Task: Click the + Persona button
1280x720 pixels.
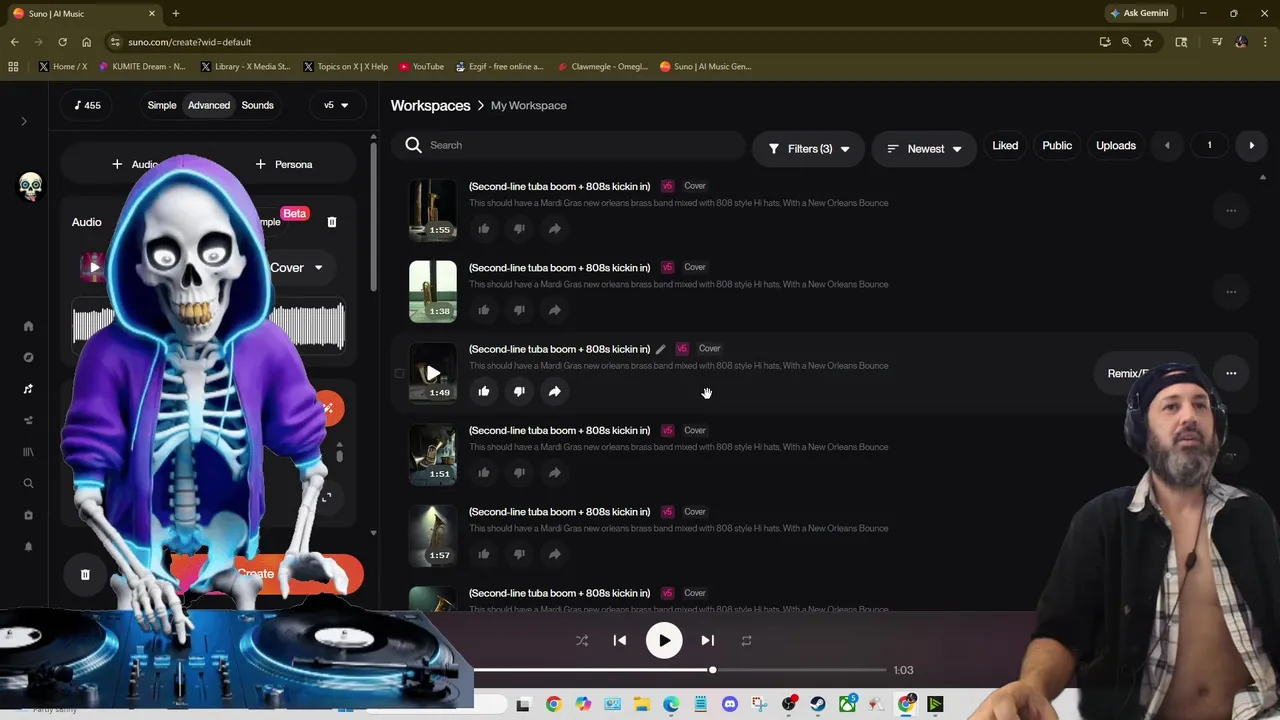Action: (x=284, y=164)
